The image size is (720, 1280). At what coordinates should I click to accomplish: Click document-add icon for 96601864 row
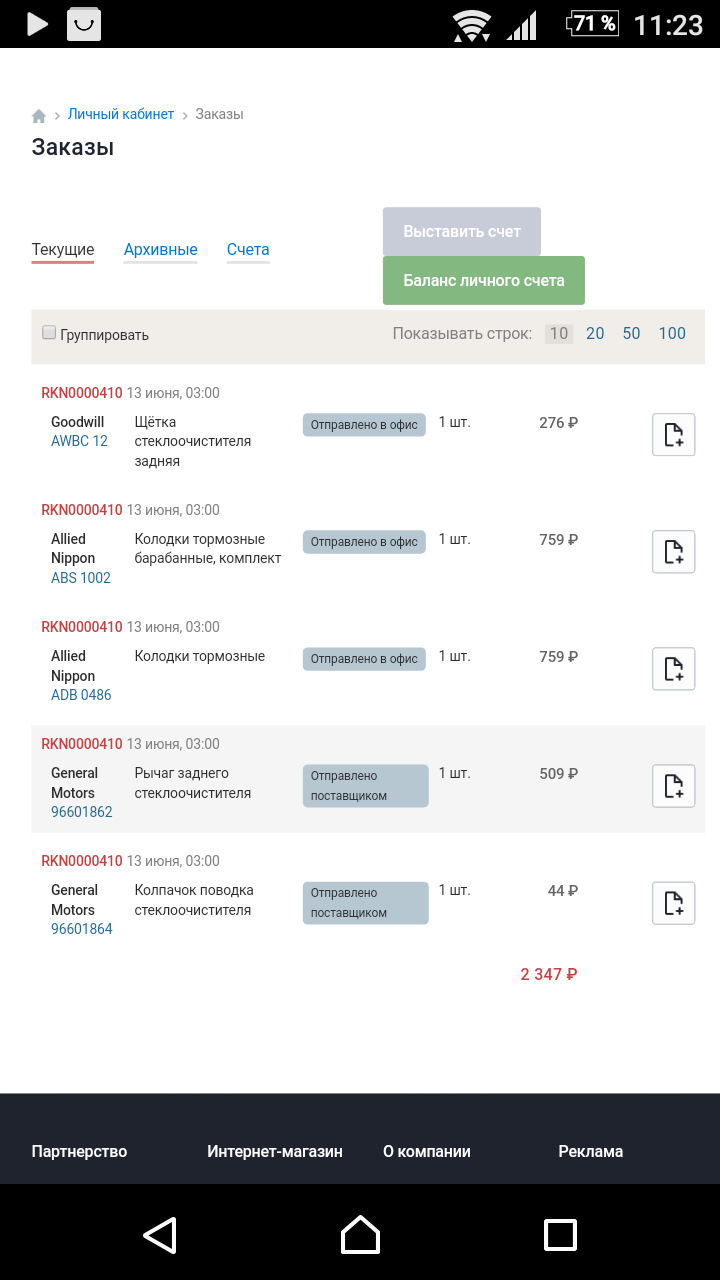pos(674,902)
